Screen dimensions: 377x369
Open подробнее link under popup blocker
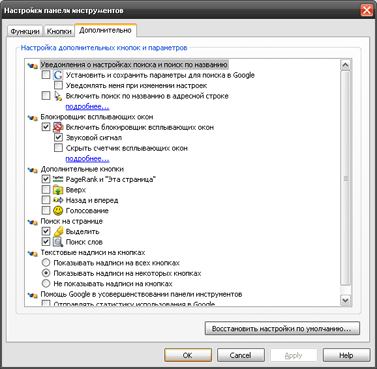87,158
